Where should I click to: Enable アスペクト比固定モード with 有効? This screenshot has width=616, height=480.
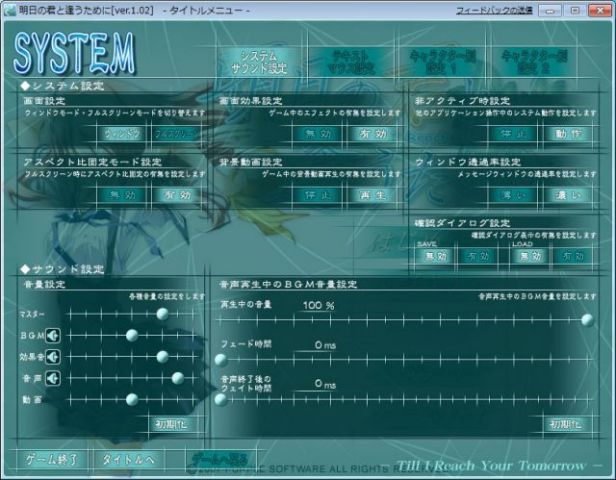pos(175,194)
